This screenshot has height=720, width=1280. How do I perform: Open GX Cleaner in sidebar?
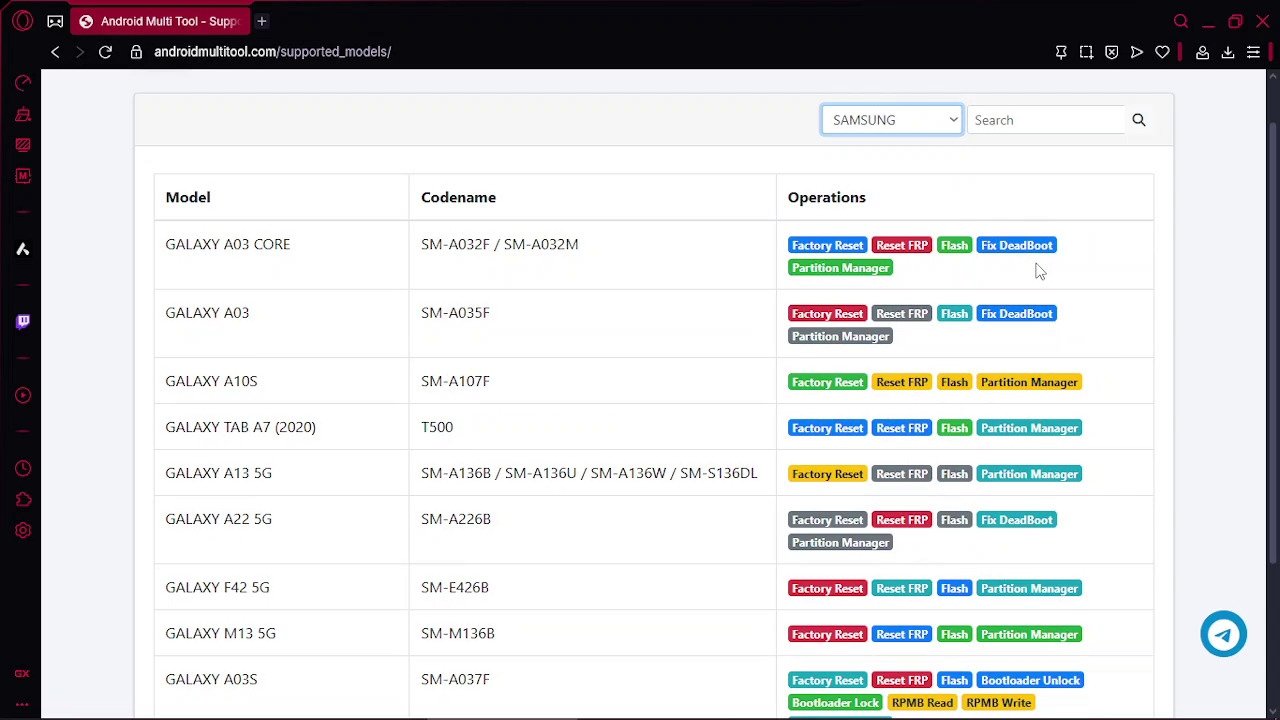point(22,114)
